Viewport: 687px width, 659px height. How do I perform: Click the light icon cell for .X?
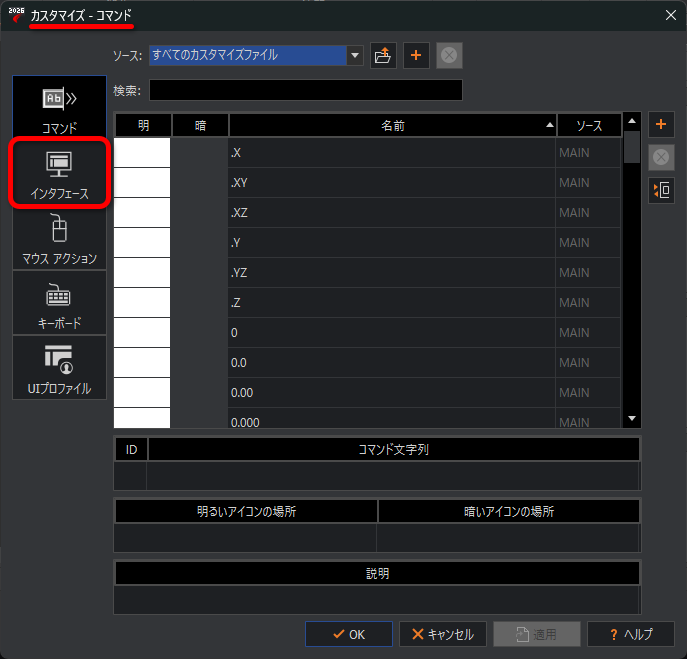pos(142,153)
